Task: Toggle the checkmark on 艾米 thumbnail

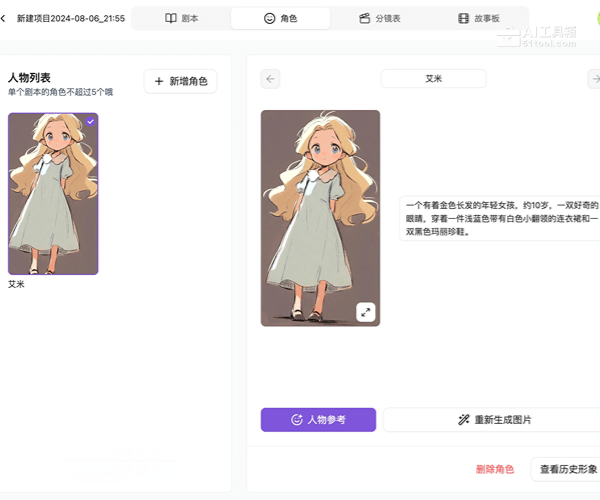Action: click(90, 121)
